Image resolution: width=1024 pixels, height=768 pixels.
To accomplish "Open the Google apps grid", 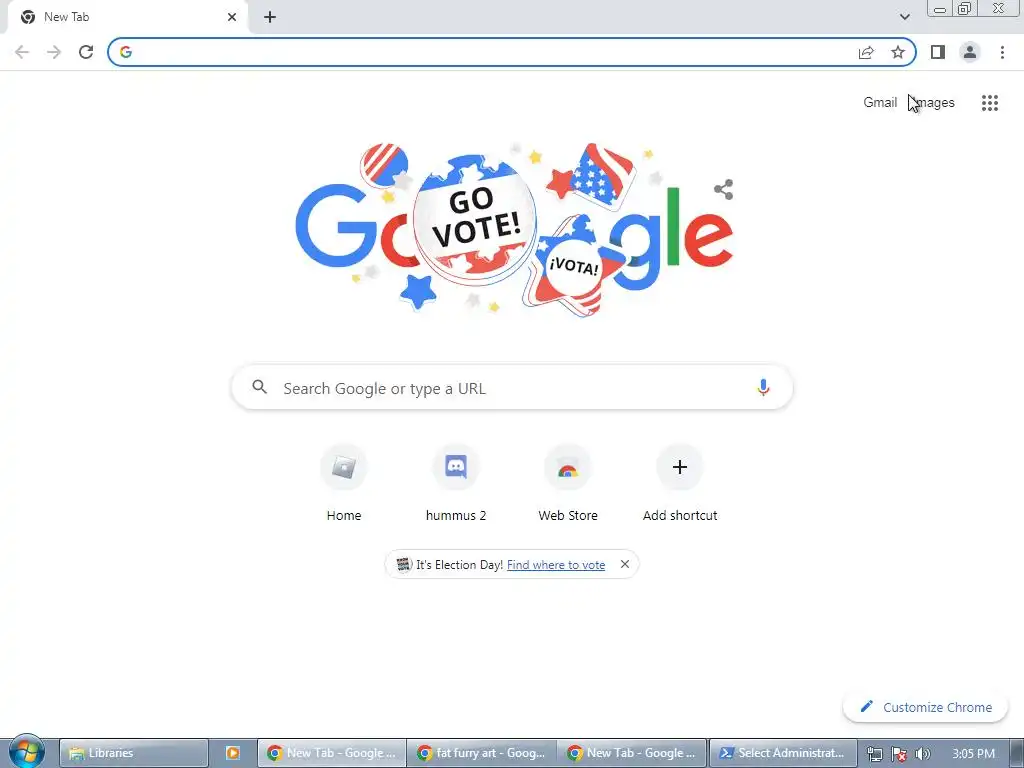I will [990, 103].
